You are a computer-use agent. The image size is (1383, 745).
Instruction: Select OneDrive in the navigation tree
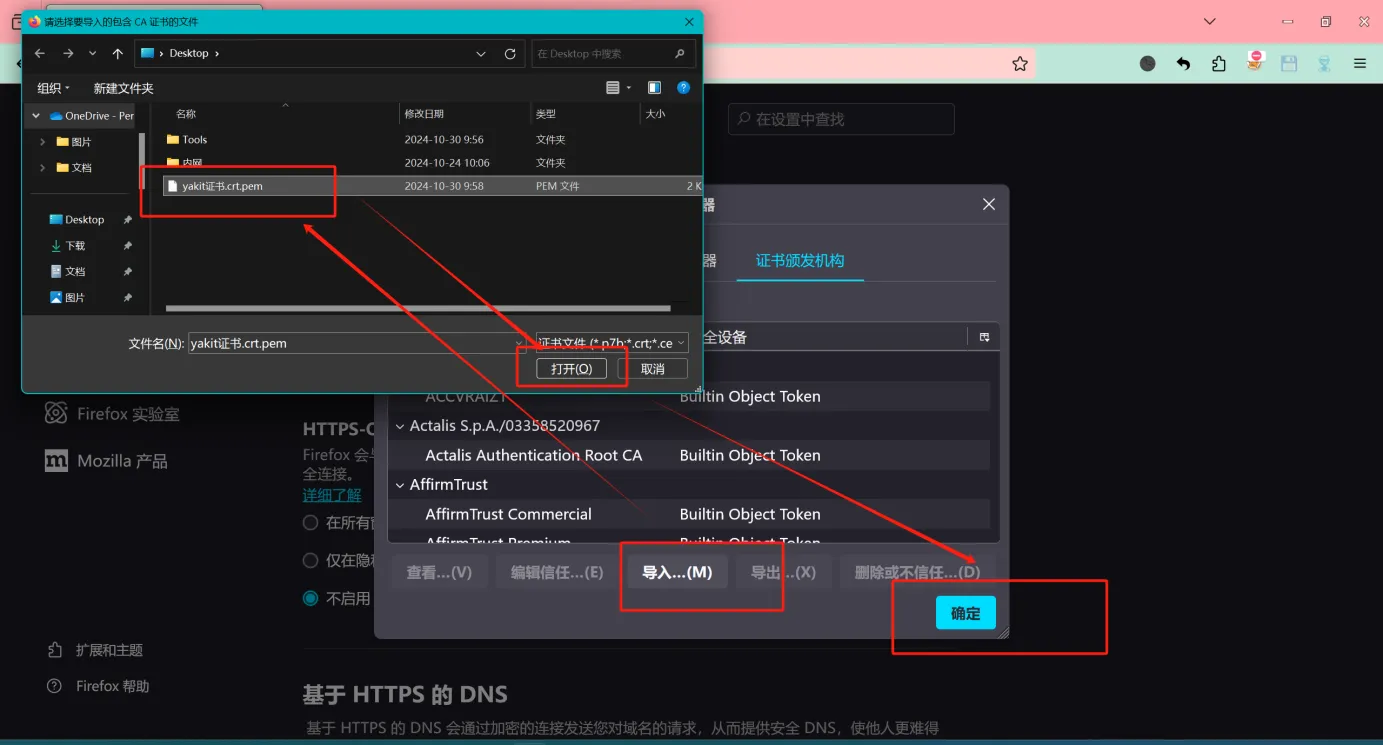(x=90, y=116)
